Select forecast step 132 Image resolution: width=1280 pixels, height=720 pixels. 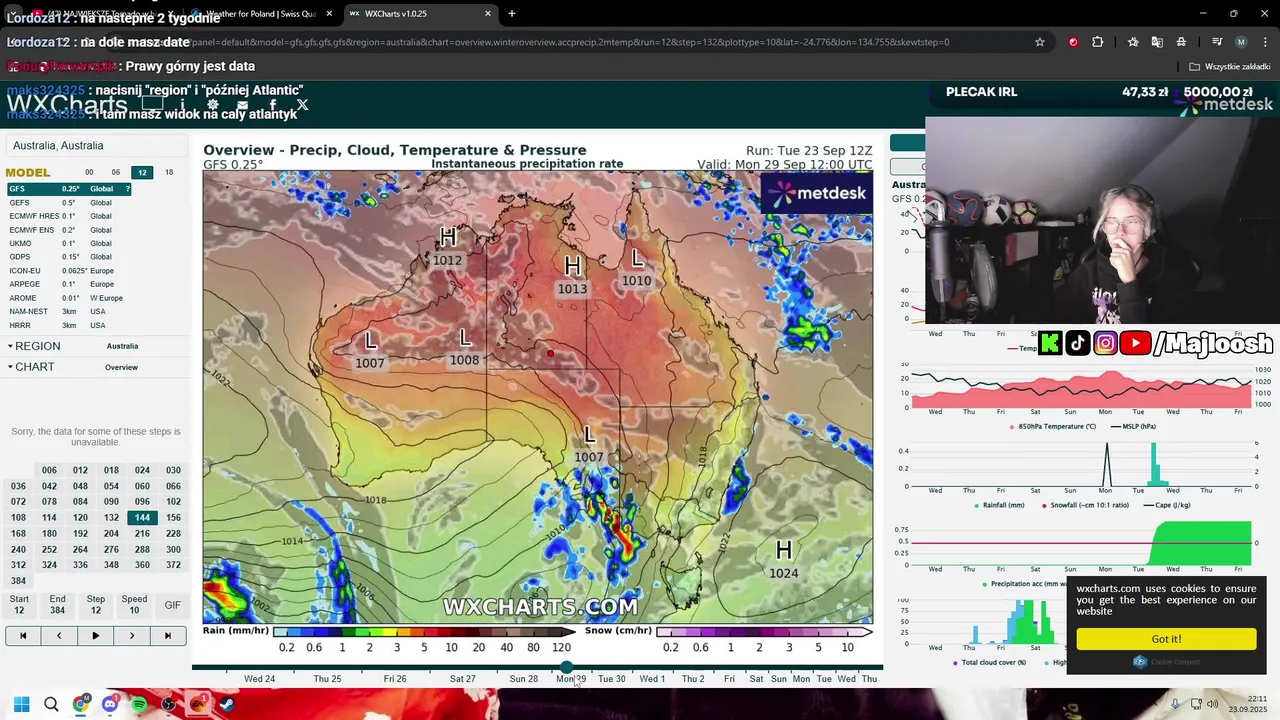[x=111, y=518]
